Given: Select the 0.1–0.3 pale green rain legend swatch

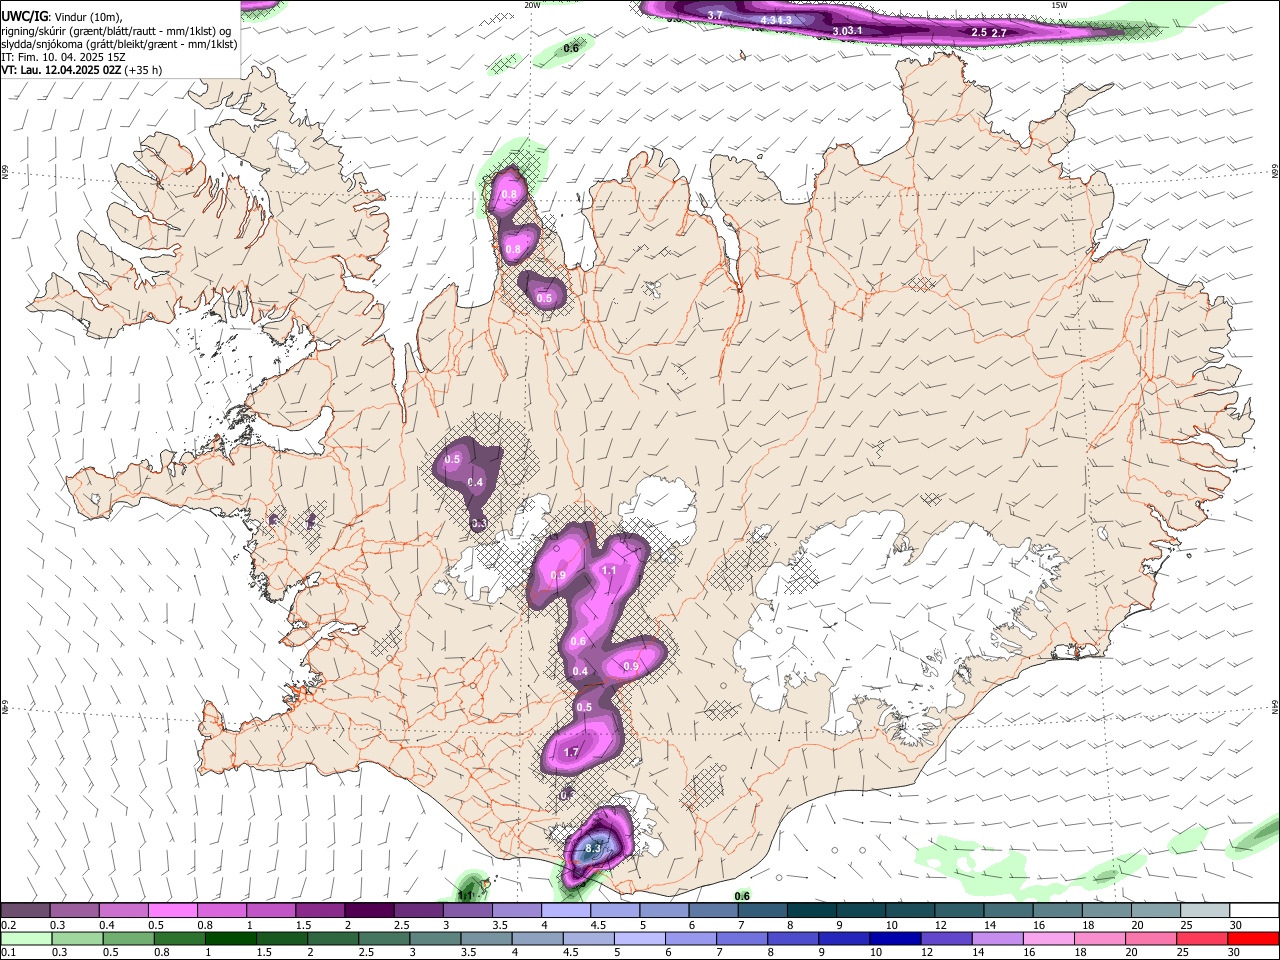Looking at the screenshot, I should (x=26, y=939).
